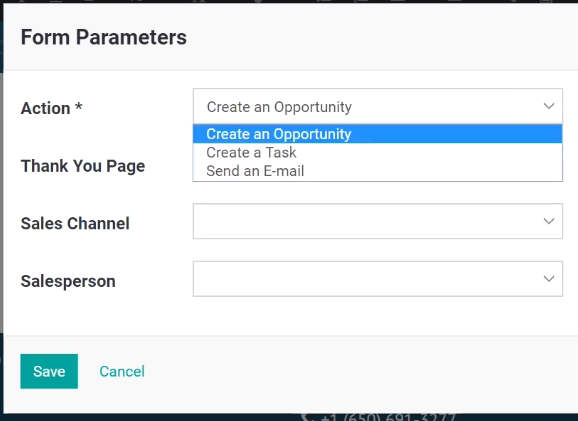Cancel the Form Parameters dialog
The height and width of the screenshot is (421, 578).
pyautogui.click(x=122, y=371)
